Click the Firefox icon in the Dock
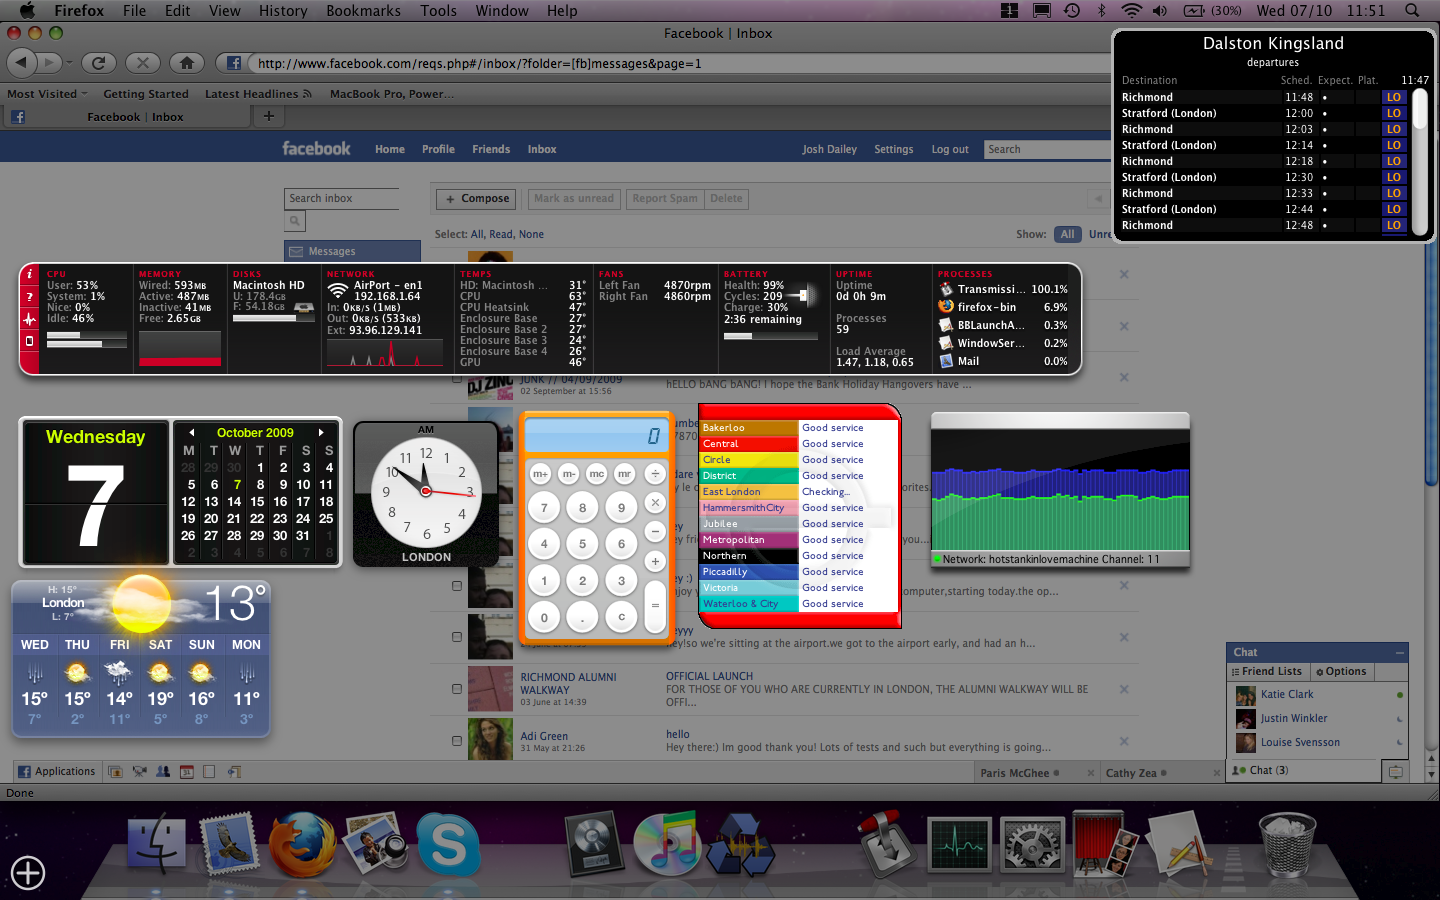The width and height of the screenshot is (1440, 900). coord(301,845)
